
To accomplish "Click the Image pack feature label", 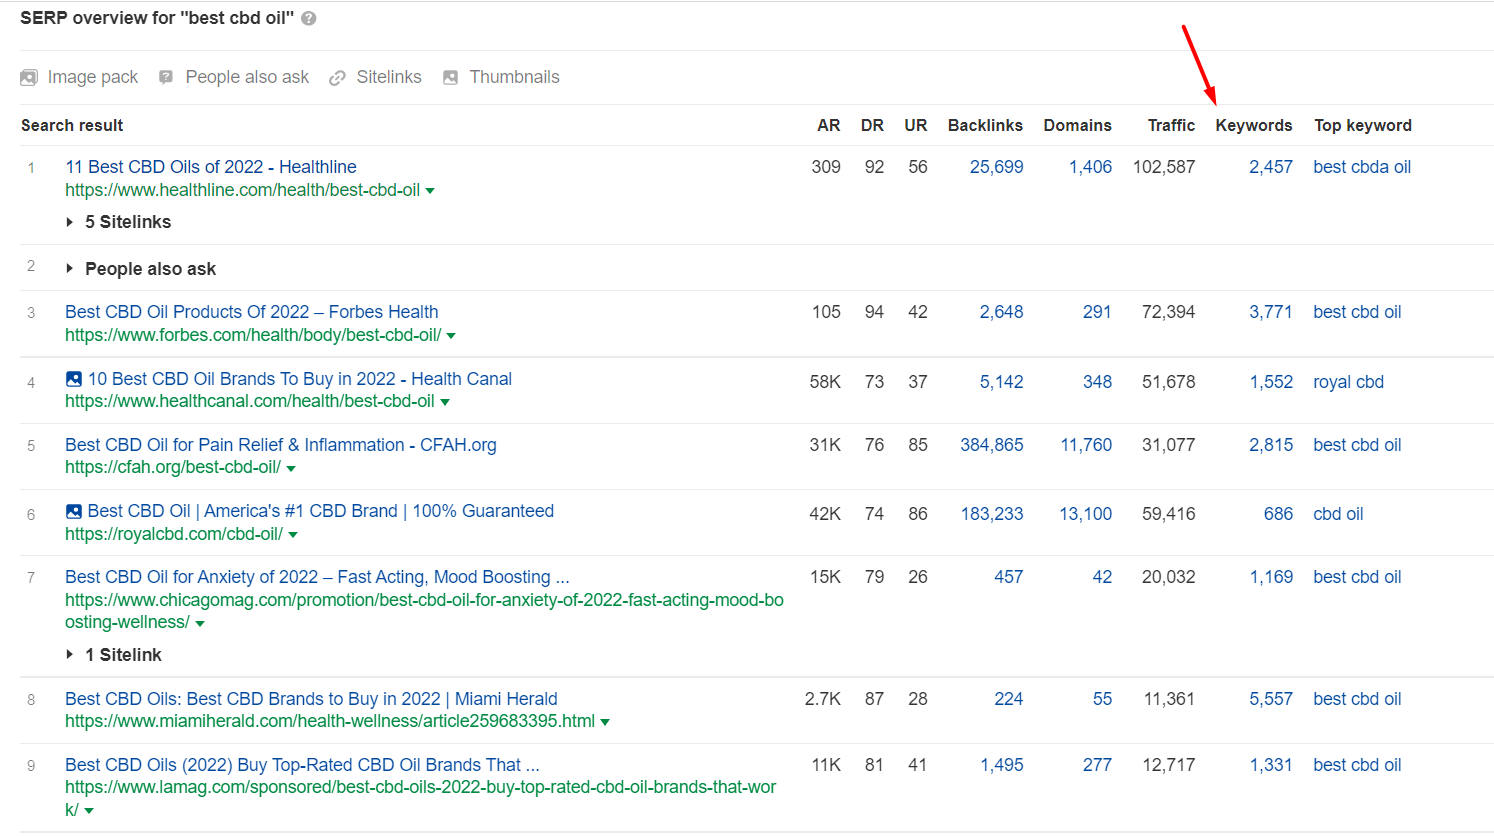I will coord(93,77).
